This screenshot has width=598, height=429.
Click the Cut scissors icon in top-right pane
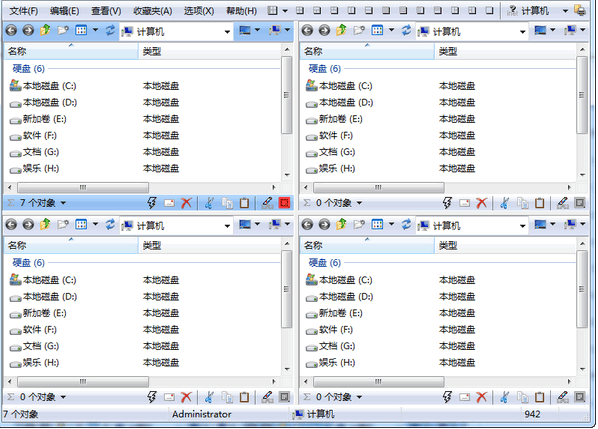coord(505,203)
